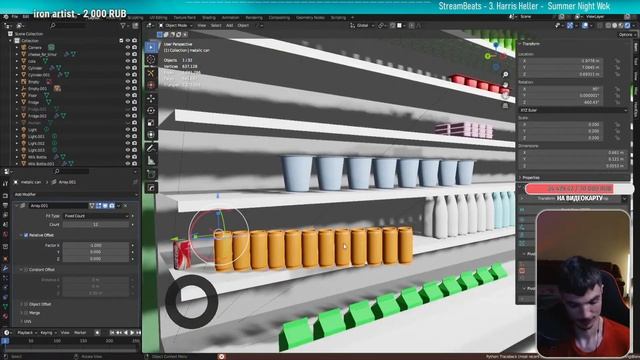Image resolution: width=640 pixels, height=360 pixels.
Task: Enable the Object Offset checkbox
Action: (x=26, y=304)
